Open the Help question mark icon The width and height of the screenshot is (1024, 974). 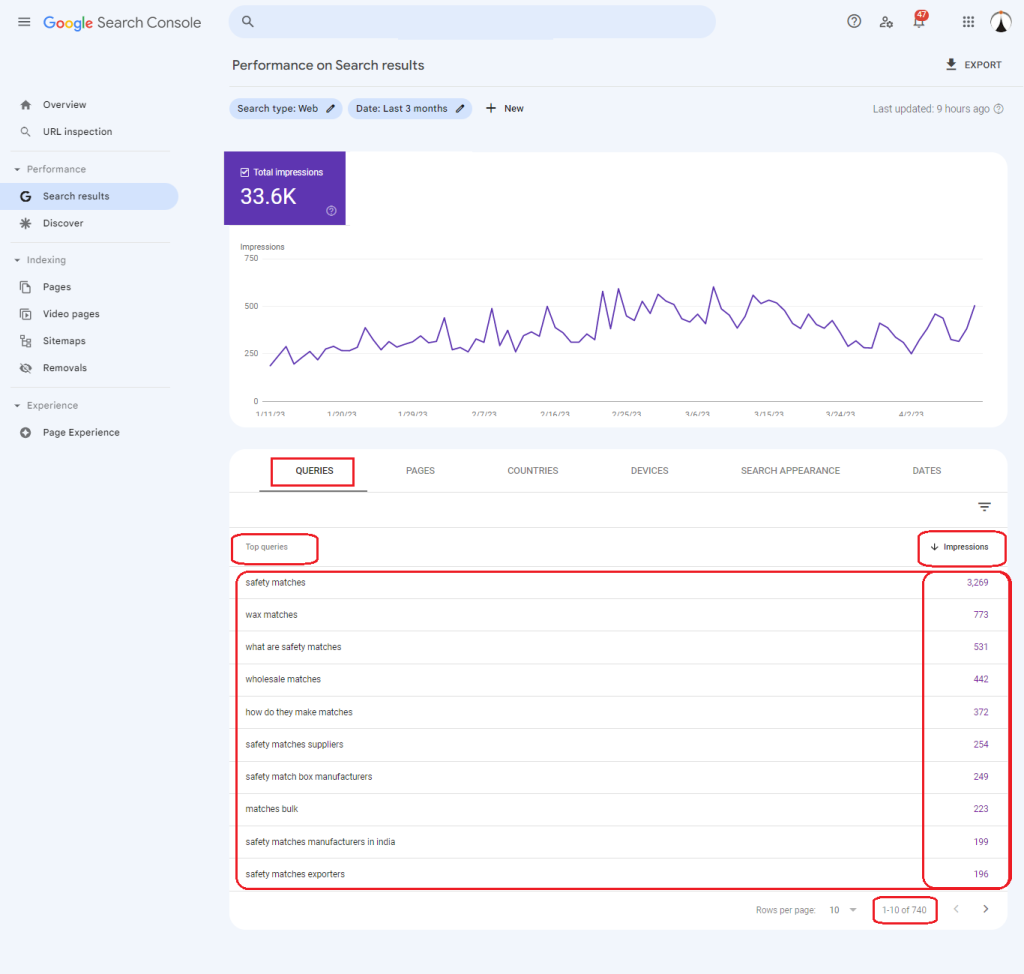click(854, 22)
